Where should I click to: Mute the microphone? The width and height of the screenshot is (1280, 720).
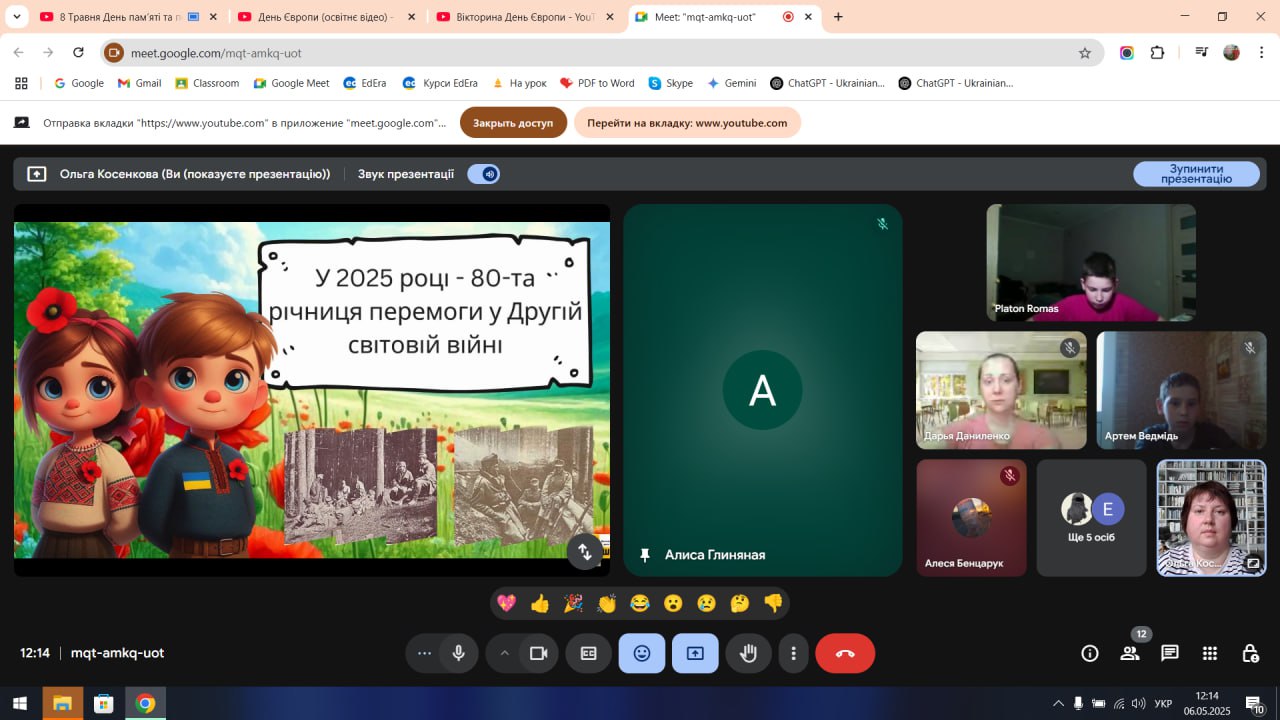click(458, 653)
